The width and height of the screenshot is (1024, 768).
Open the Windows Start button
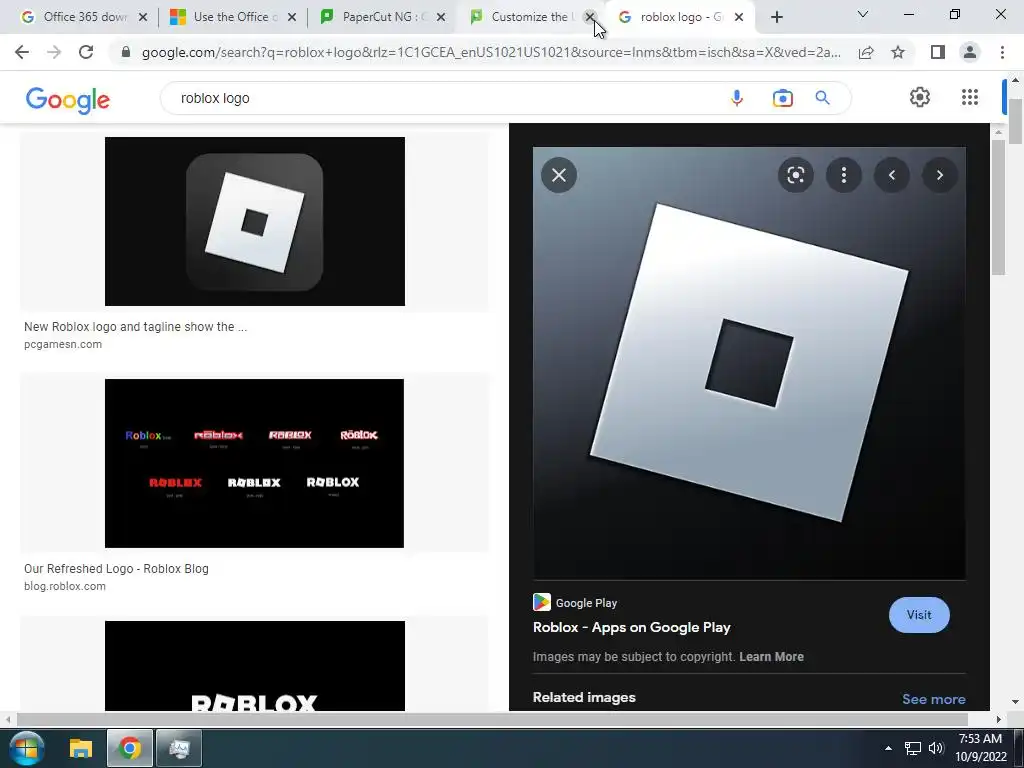(26, 748)
